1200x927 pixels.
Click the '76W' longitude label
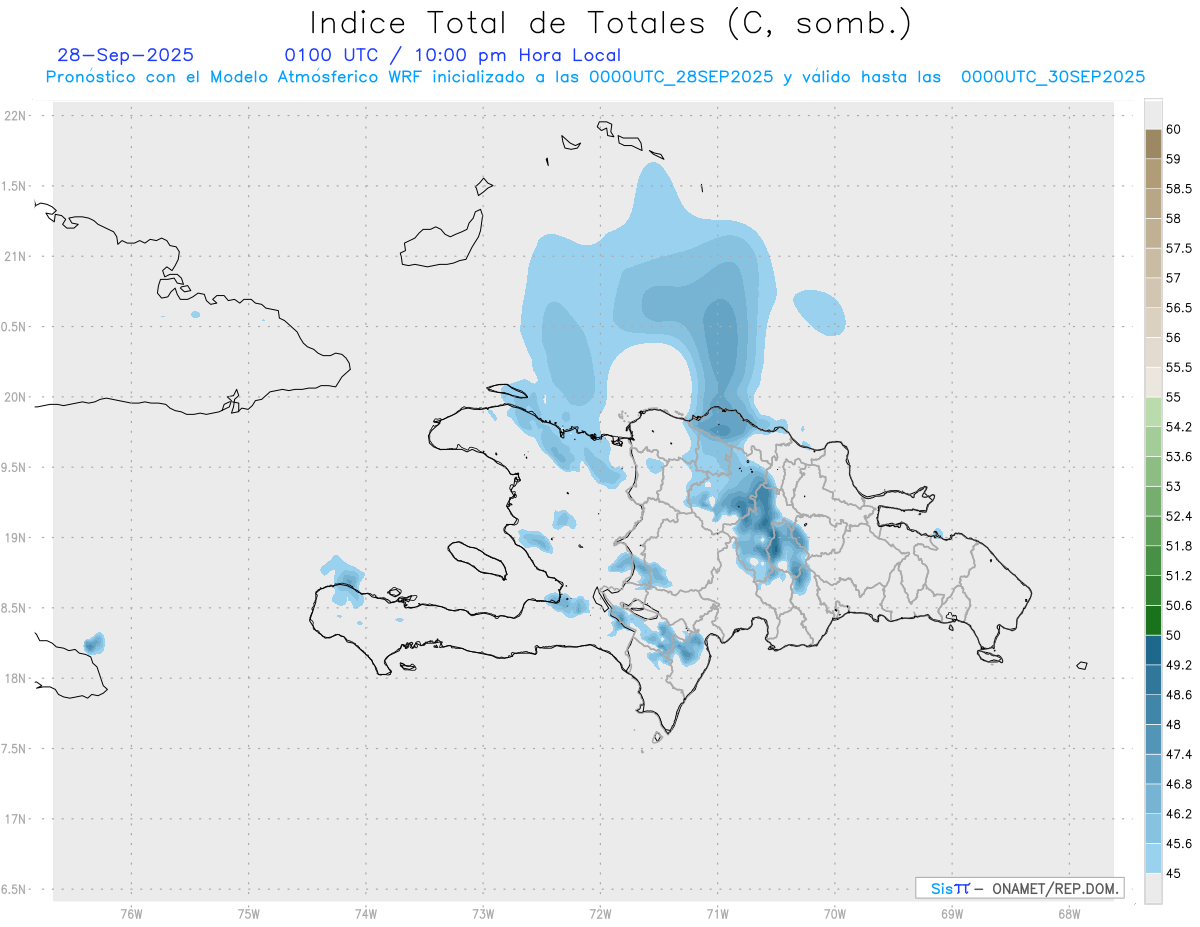(x=131, y=914)
